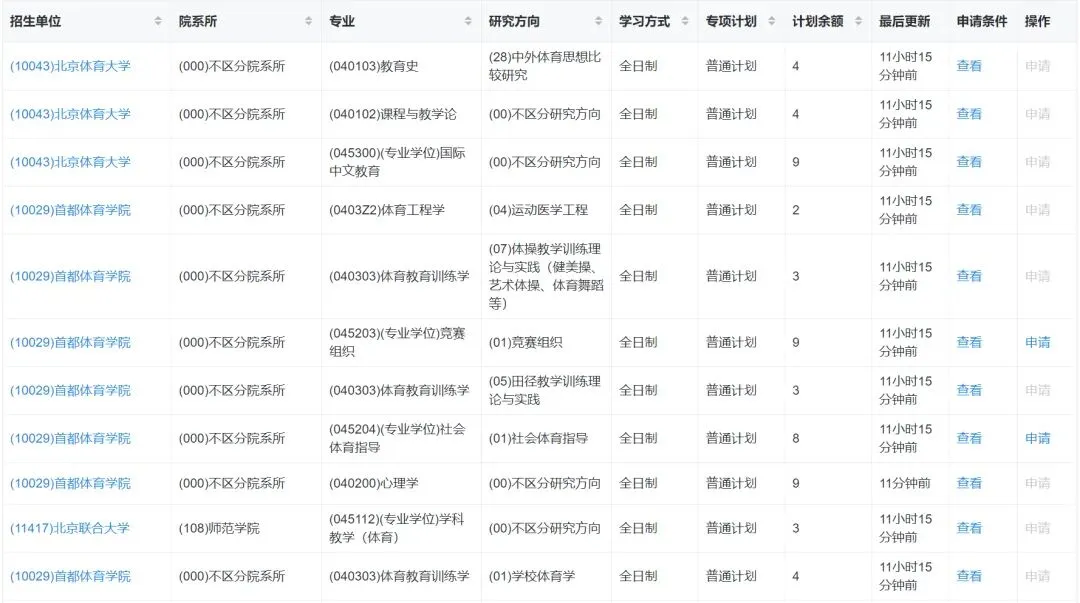Open 首都体育学院 link in the 体育工程学 row
Screen dimensions: 1080x603
(x=70, y=209)
